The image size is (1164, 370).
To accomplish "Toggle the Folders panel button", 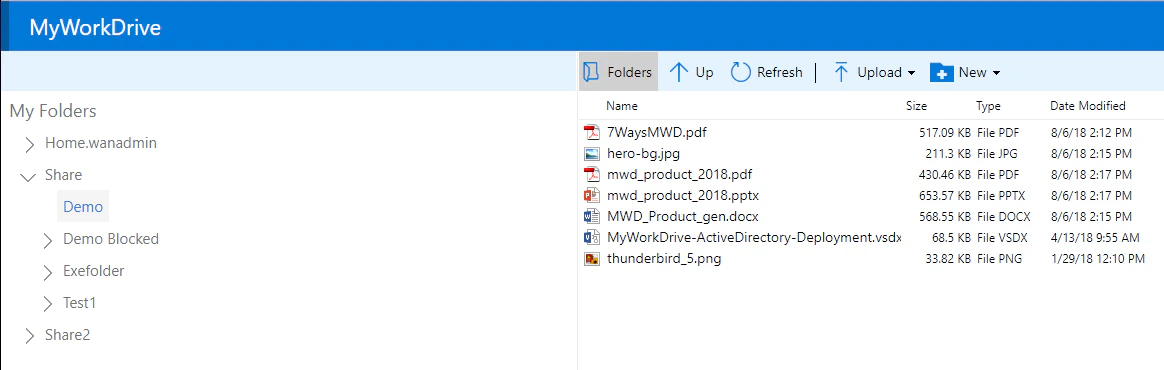I will tap(618, 72).
